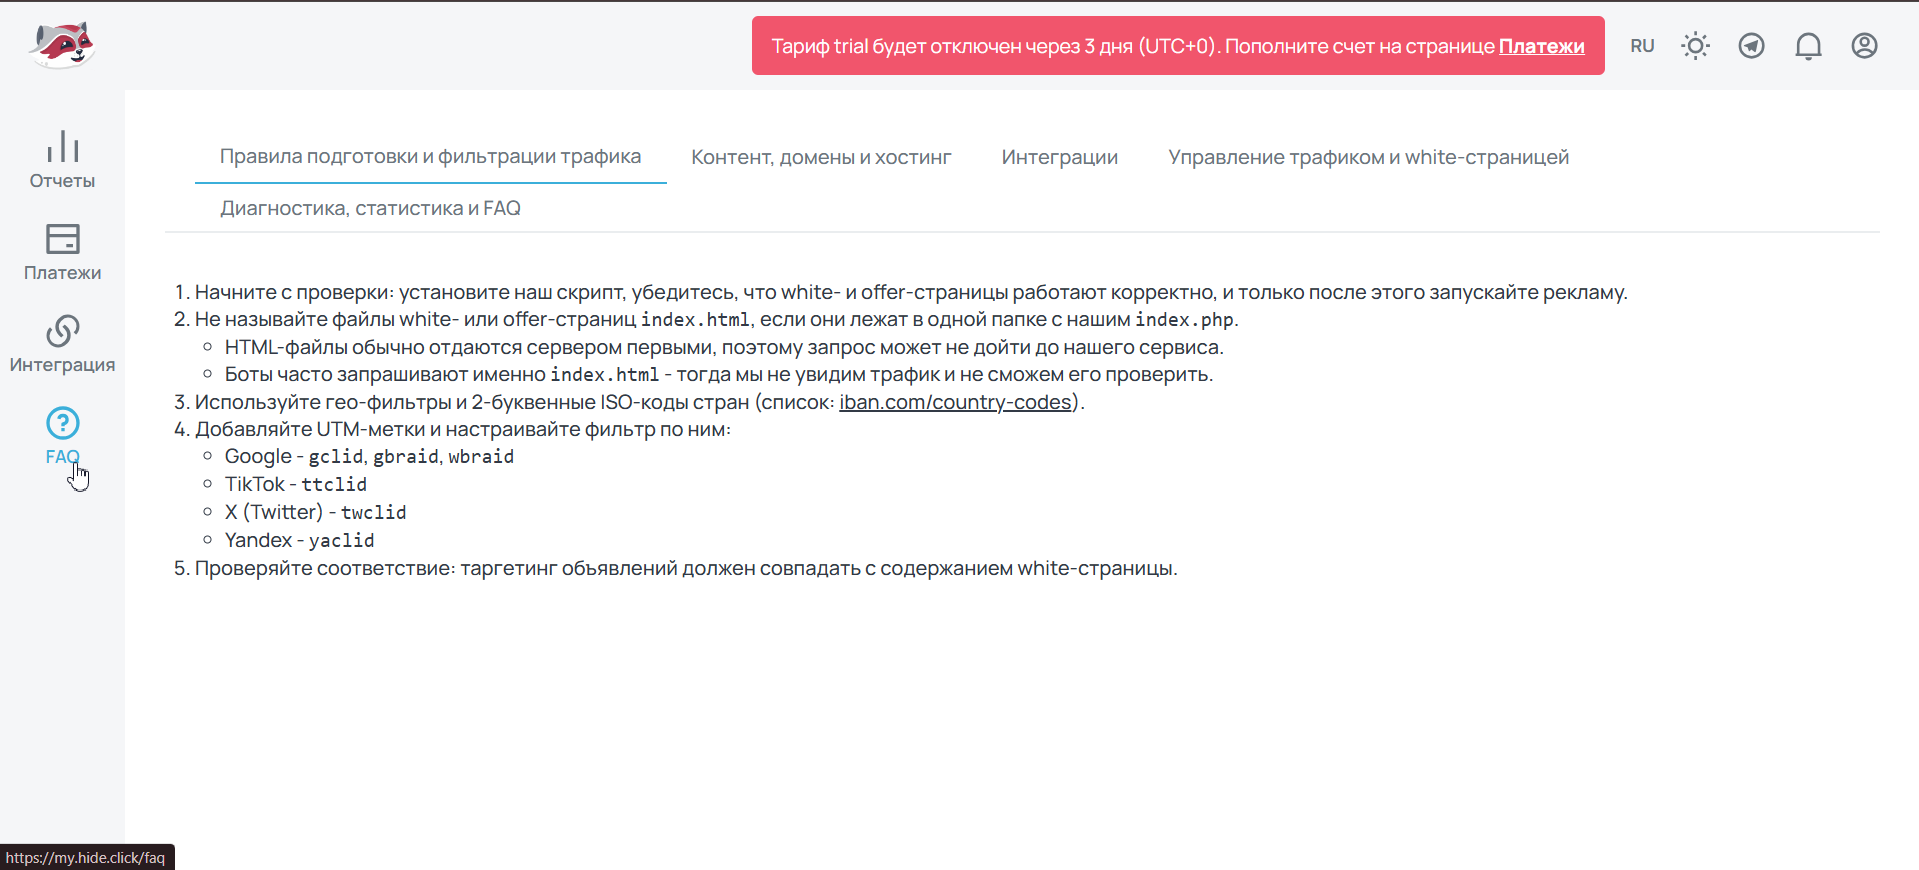Click the card icon above sidebar Платежи
Image resolution: width=1919 pixels, height=870 pixels.
(62, 239)
